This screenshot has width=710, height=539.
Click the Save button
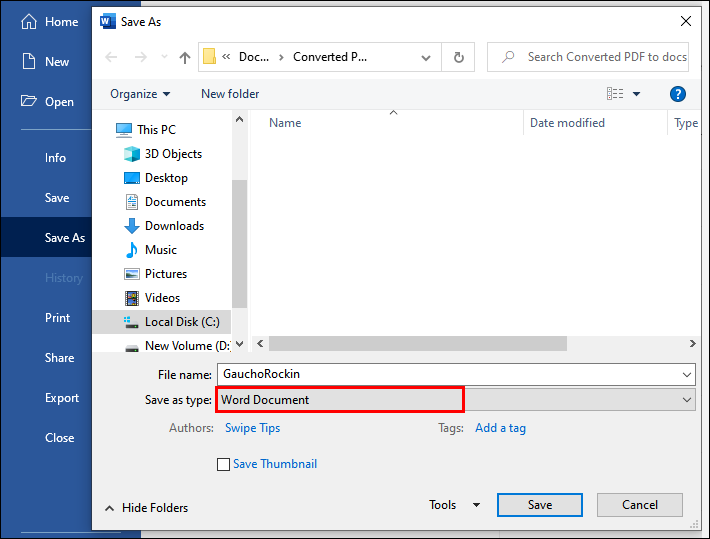tap(540, 505)
